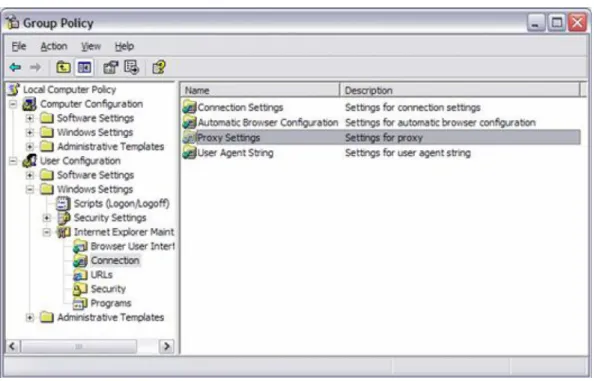Viewport: 594px width, 381px height.
Task: Click the Group Policy title bar icon
Action: pyautogui.click(x=12, y=22)
